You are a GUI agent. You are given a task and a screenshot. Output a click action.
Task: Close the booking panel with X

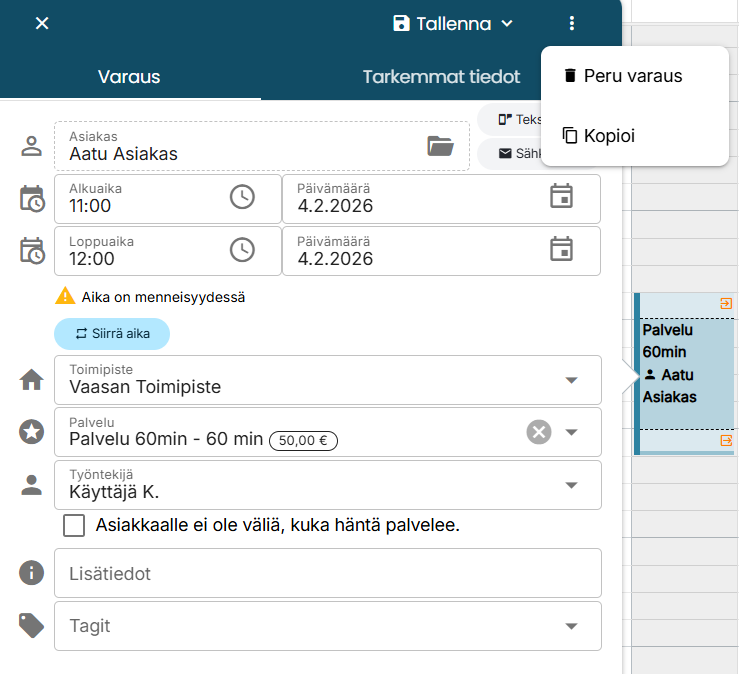click(42, 23)
